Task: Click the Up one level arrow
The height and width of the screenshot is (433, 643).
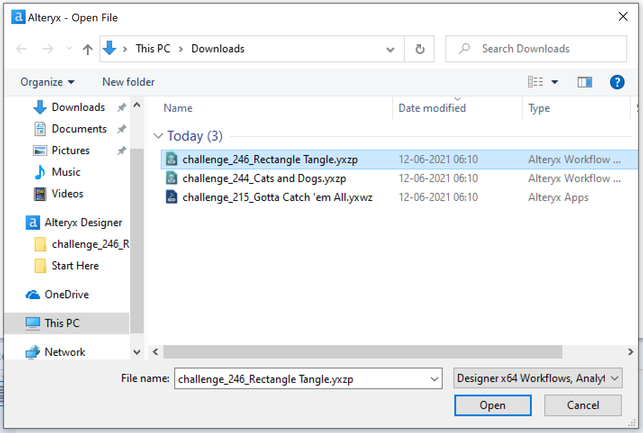Action: coord(88,49)
